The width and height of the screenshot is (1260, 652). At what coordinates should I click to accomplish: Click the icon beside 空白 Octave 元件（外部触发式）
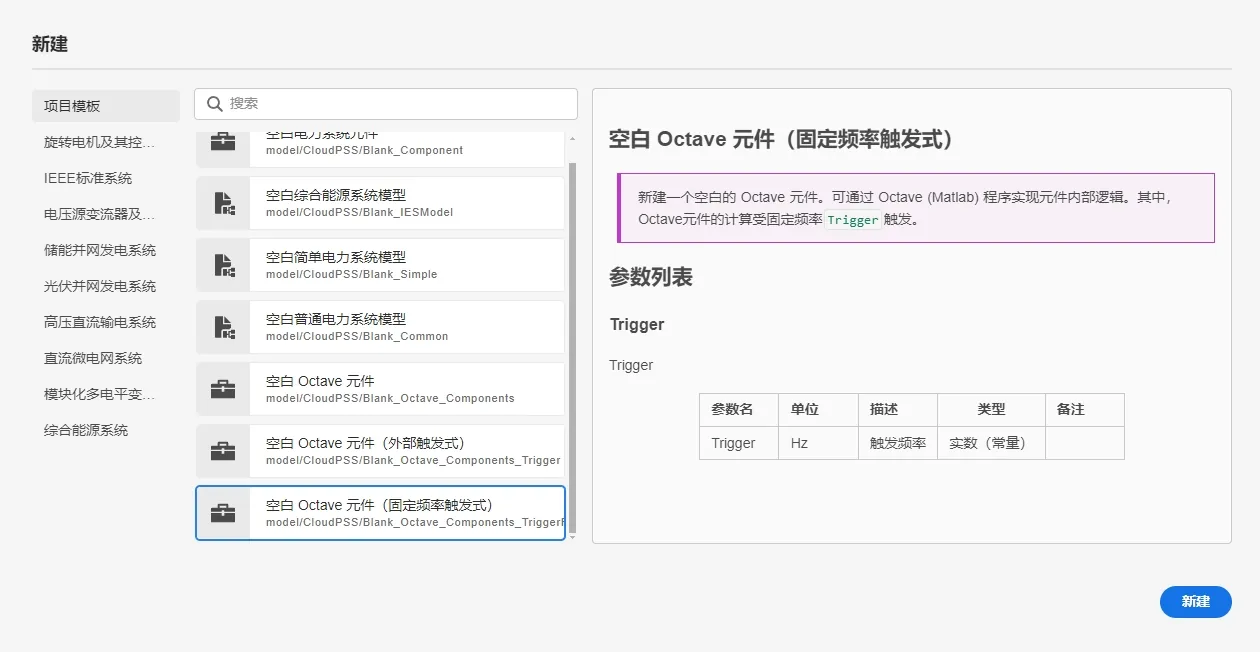pyautogui.click(x=221, y=450)
